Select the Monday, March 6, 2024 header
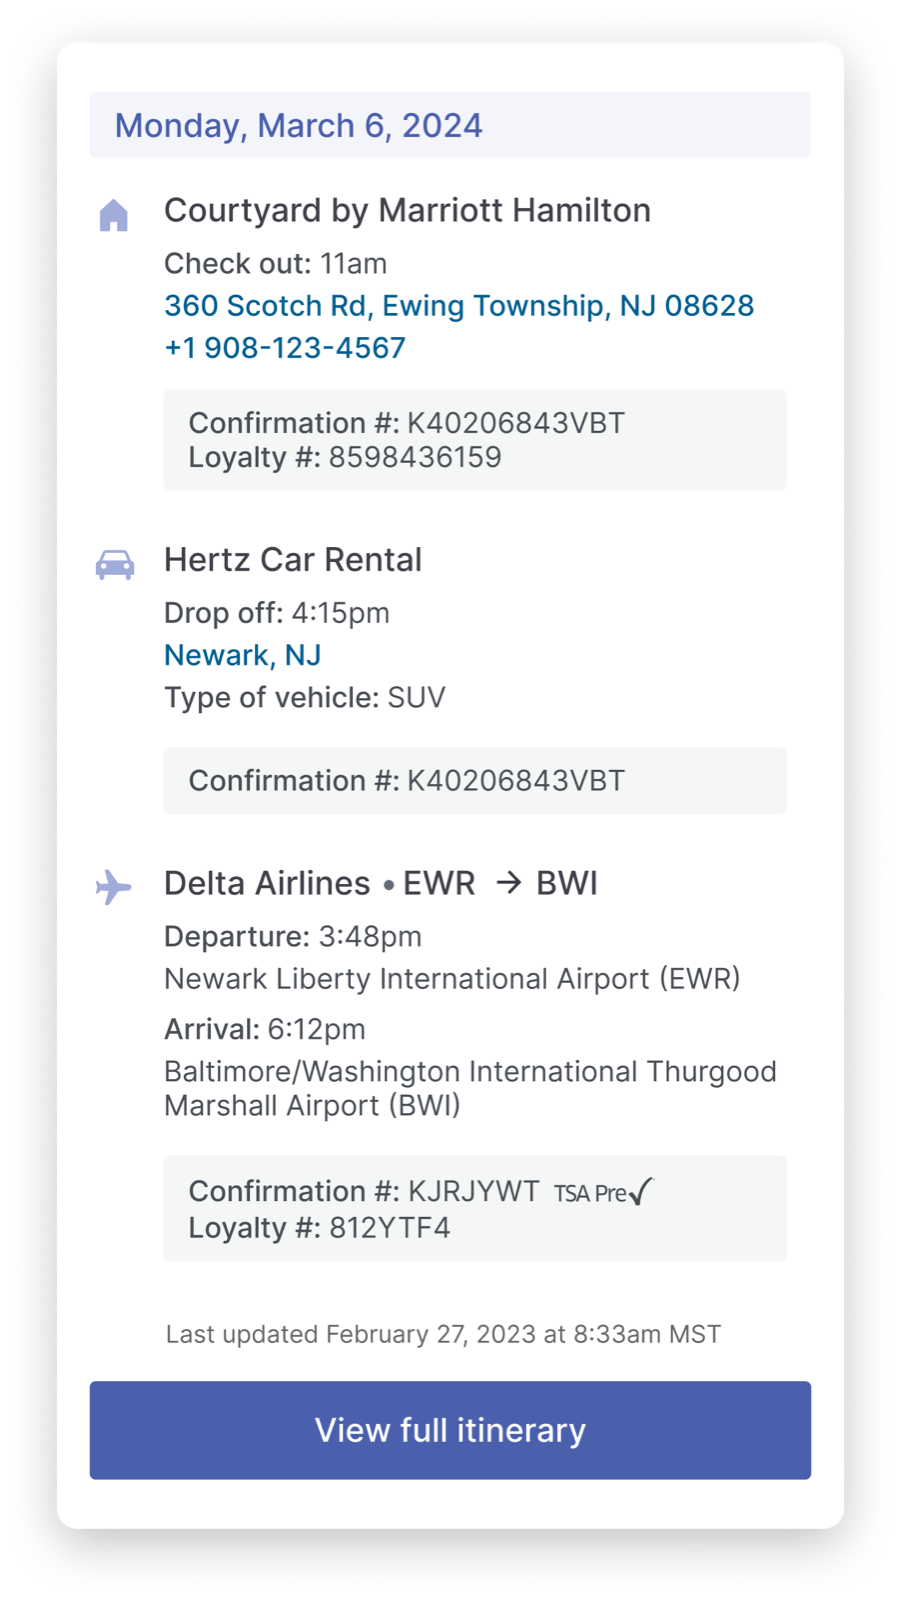Screen dimensions: 901x1600 298,125
